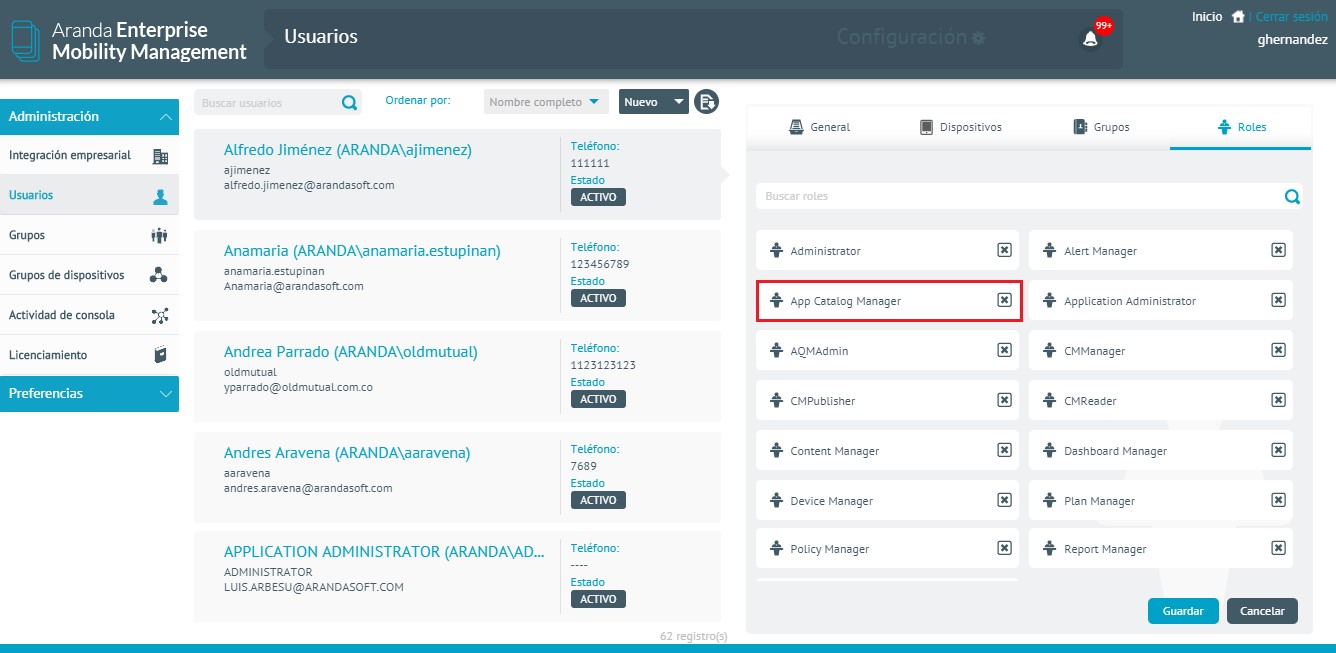This screenshot has width=1336, height=653.
Task: Remove the Policy Manager role
Action: (1004, 548)
